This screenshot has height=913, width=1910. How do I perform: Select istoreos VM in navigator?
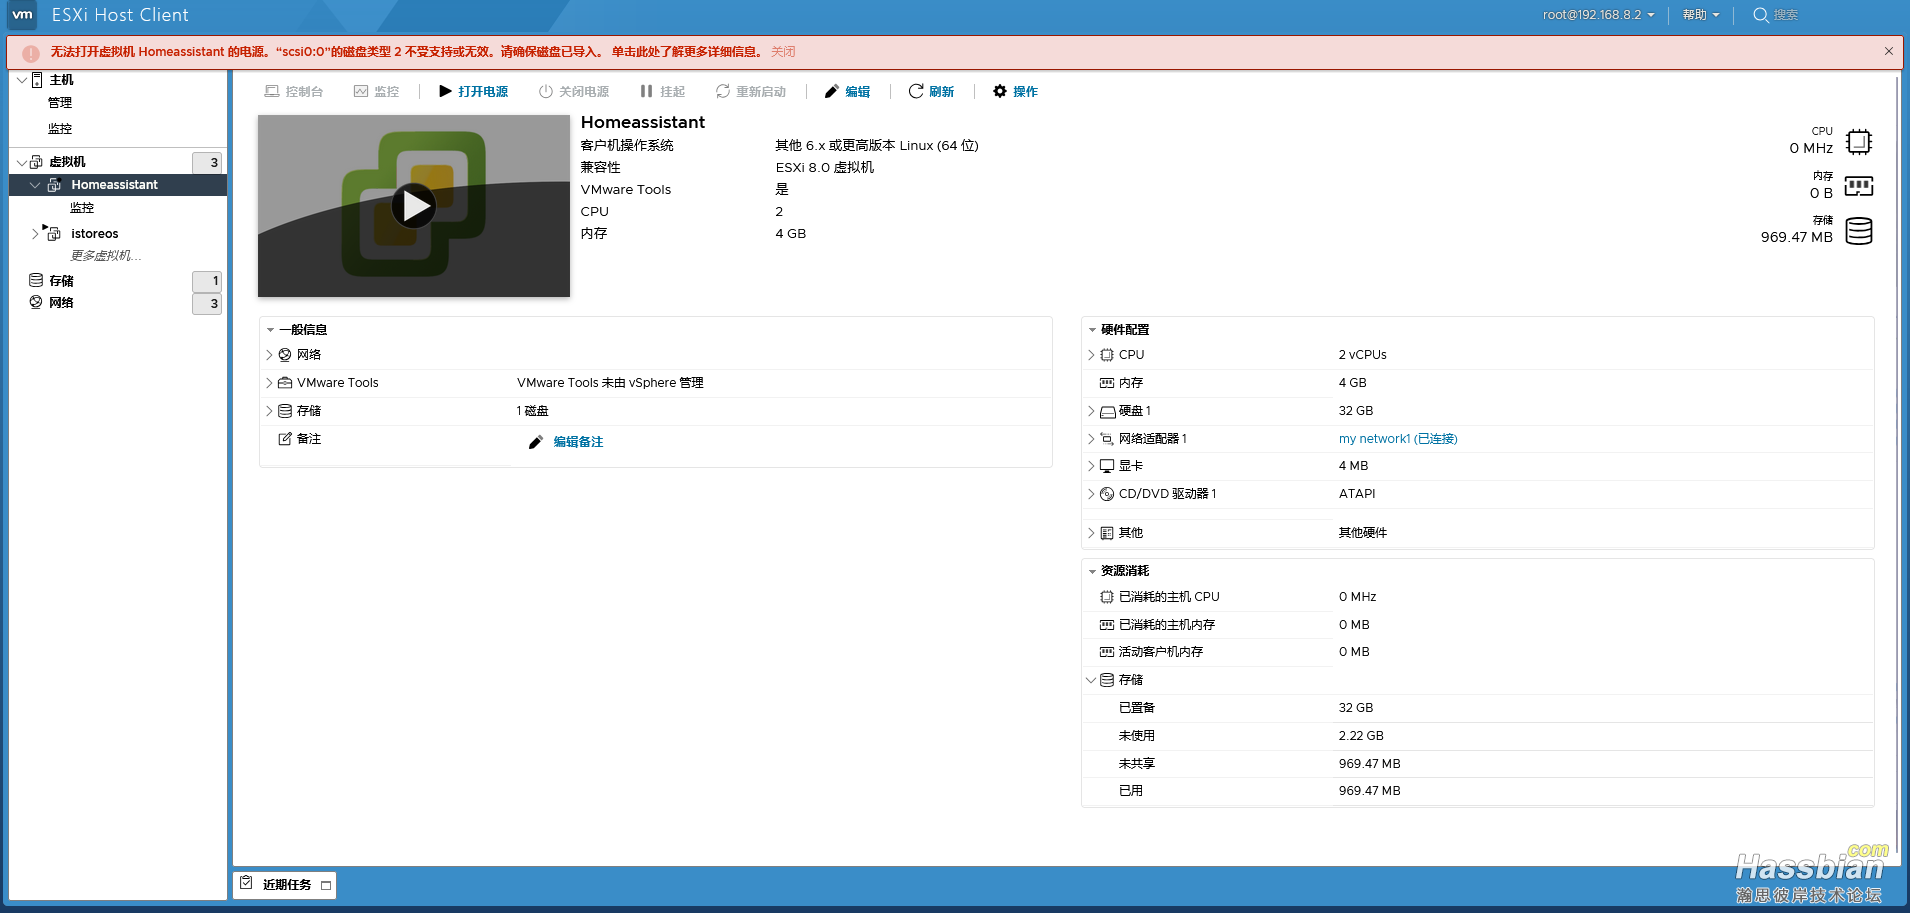click(x=95, y=234)
